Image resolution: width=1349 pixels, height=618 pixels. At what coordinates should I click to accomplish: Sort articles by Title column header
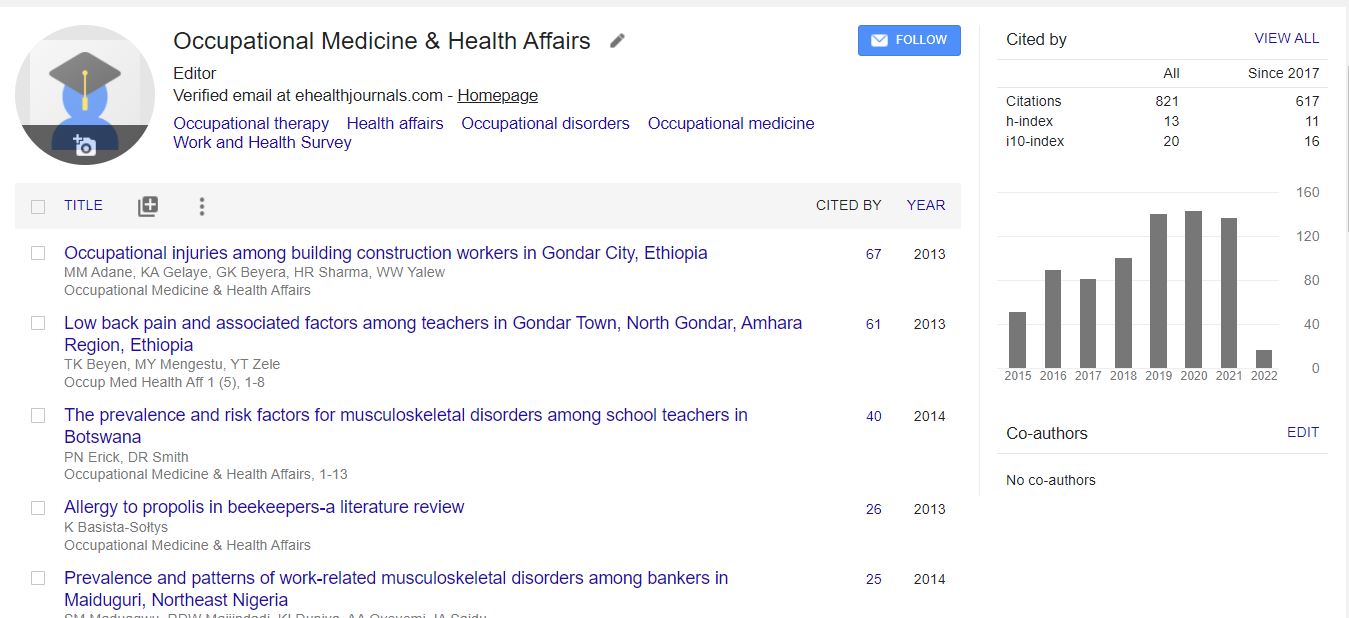coord(83,205)
